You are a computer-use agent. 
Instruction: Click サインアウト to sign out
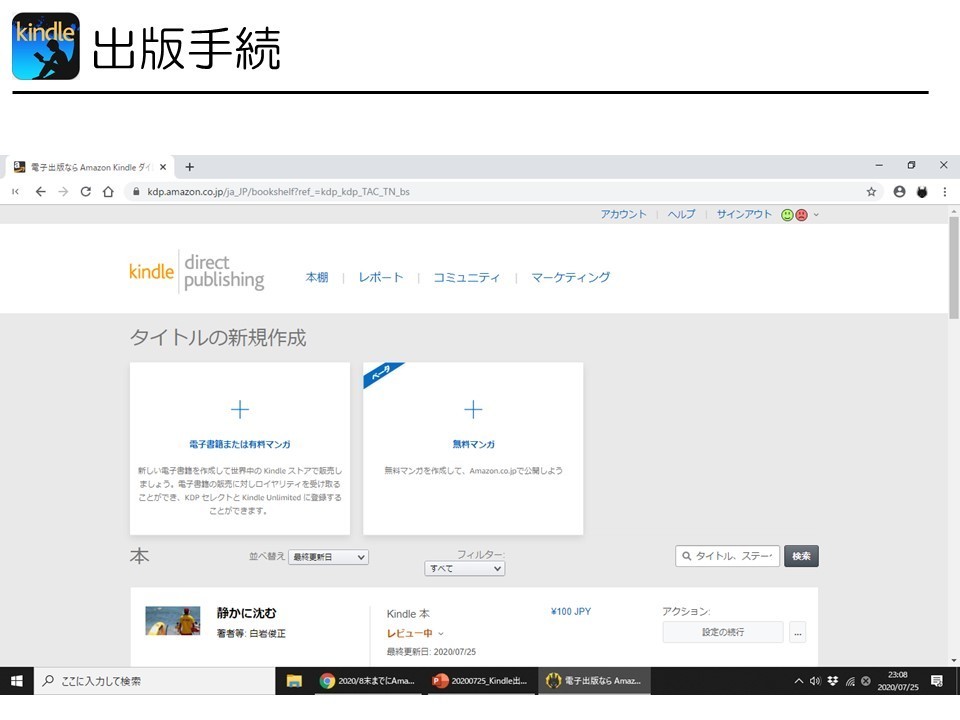pyautogui.click(x=744, y=214)
